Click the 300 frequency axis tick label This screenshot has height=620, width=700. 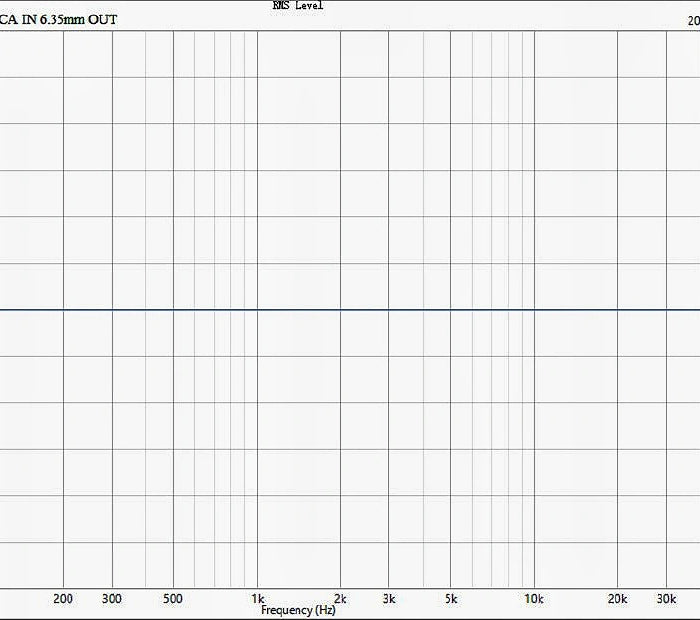(112, 599)
